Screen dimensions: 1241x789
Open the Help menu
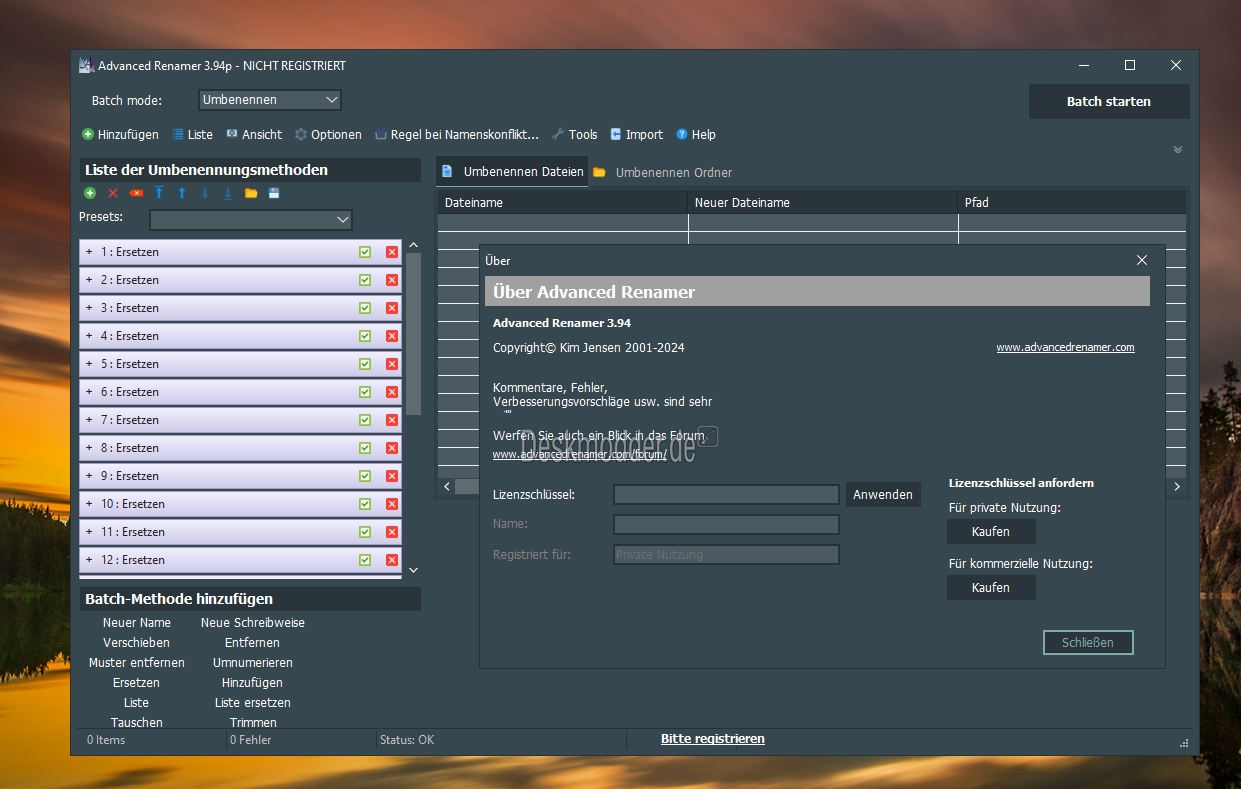pos(696,134)
